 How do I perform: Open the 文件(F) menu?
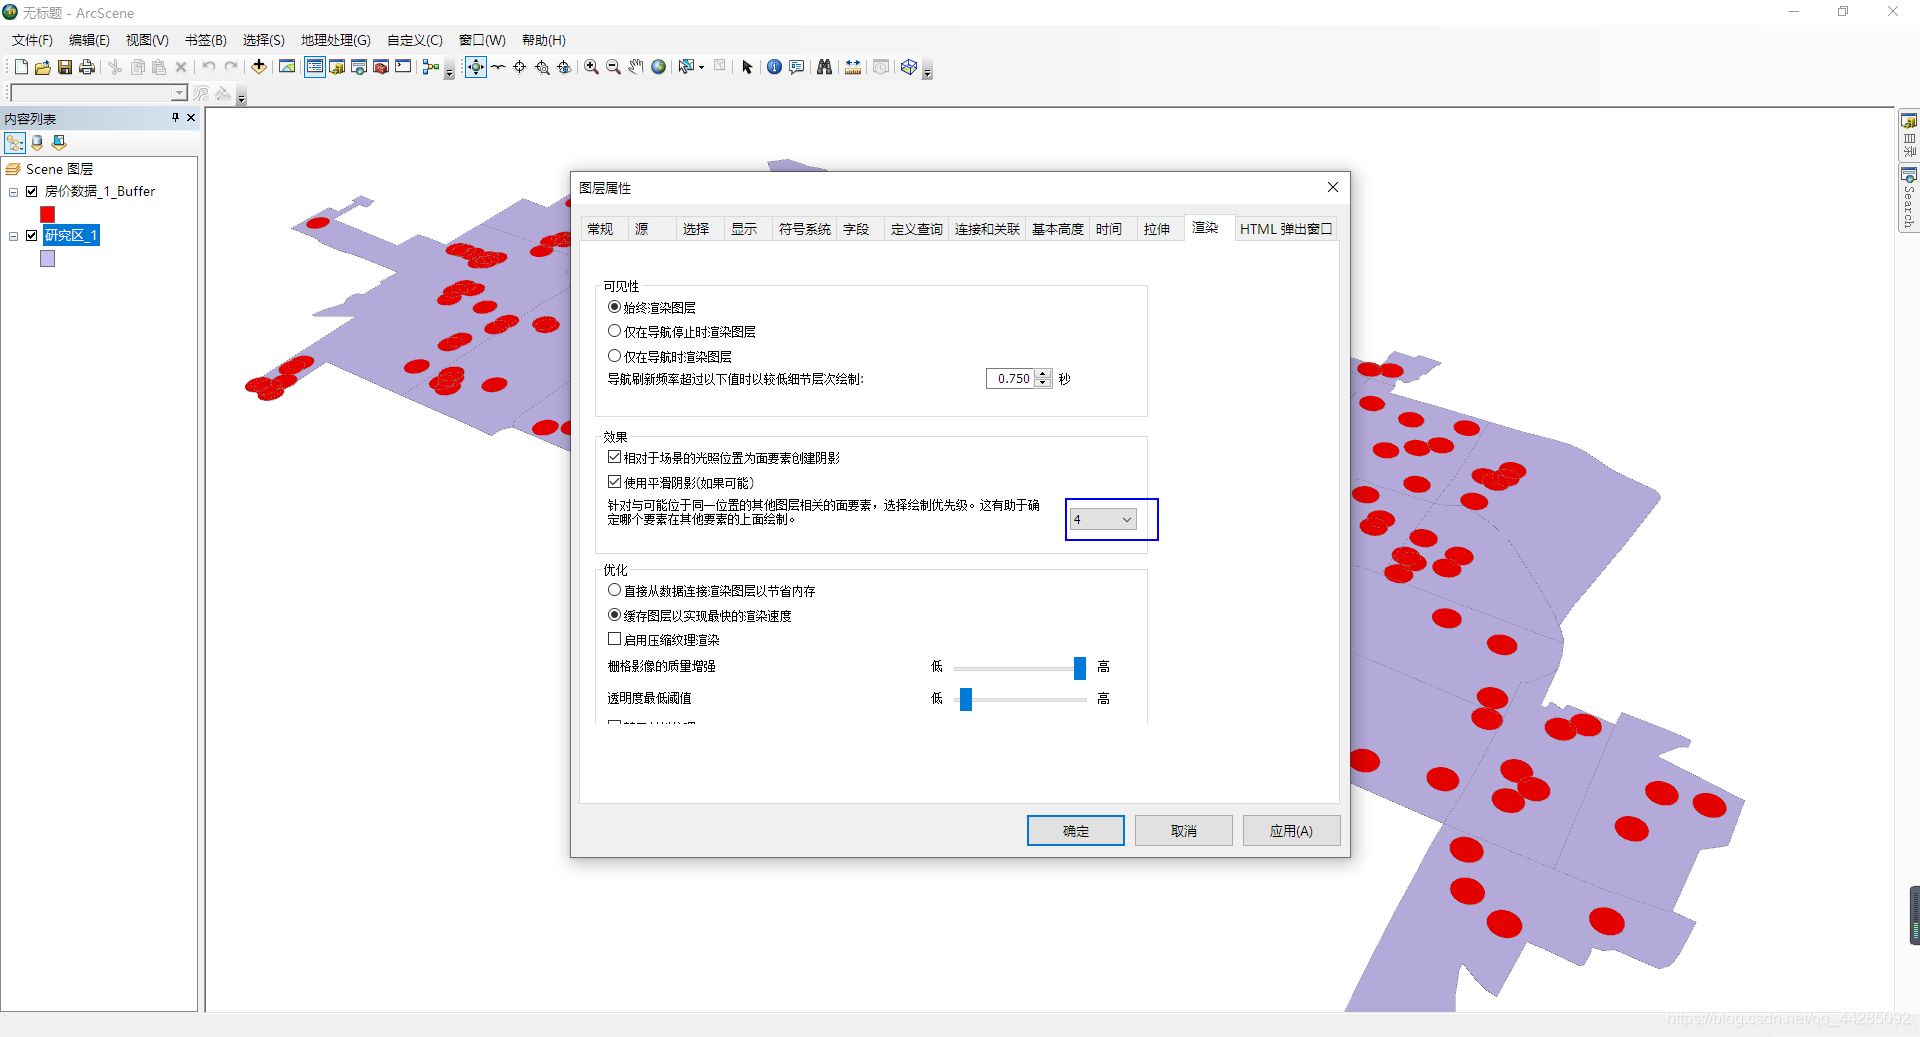pos(32,40)
